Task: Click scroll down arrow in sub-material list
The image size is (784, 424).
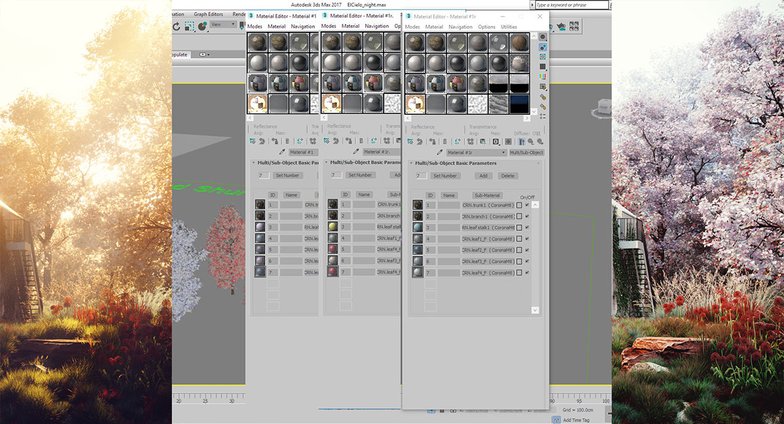Action: tap(535, 310)
